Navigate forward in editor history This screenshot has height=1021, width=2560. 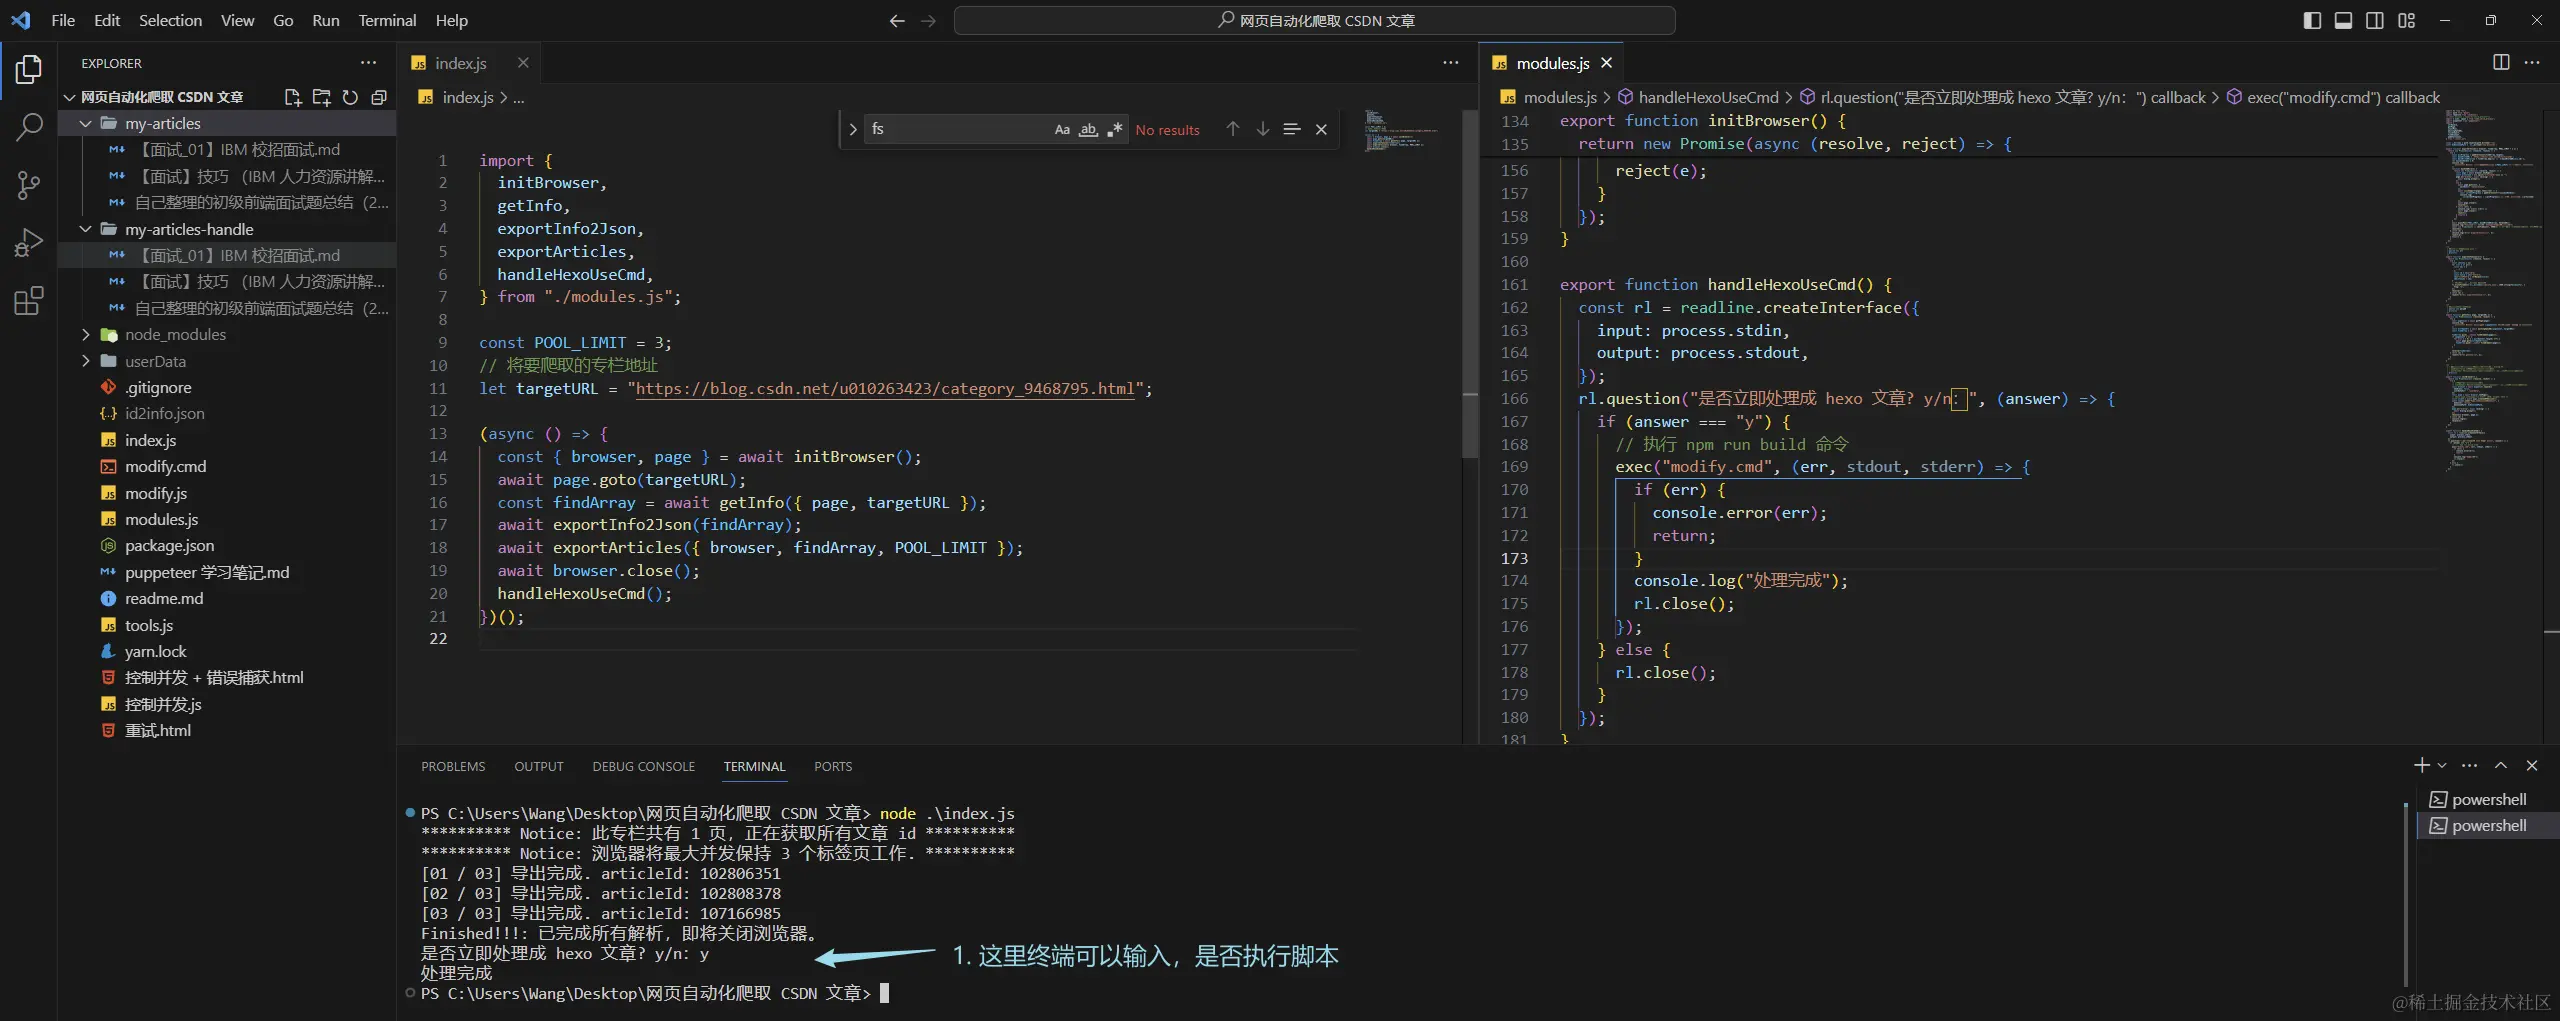pyautogui.click(x=929, y=20)
